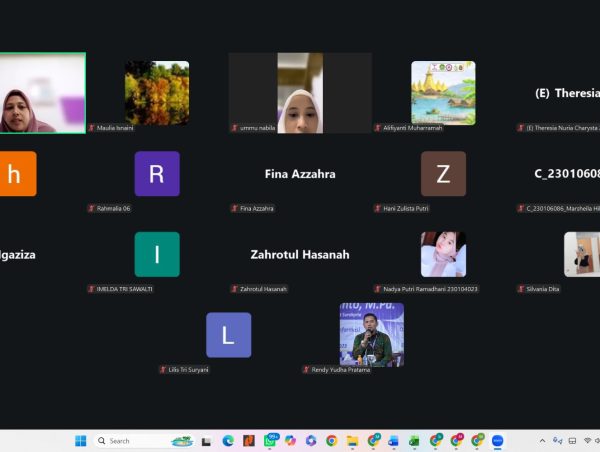
Task: Select the active speaker video with green border
Action: click(x=42, y=93)
